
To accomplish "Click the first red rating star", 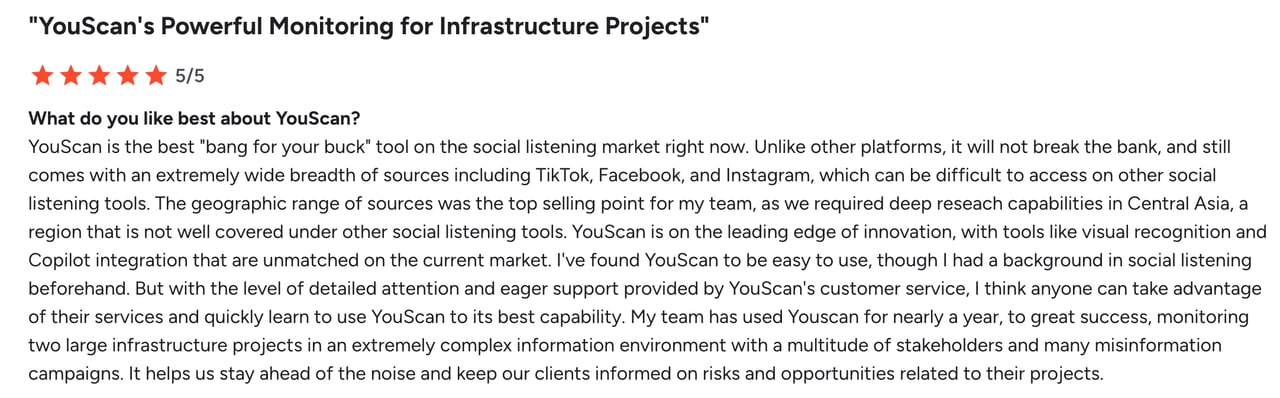I will (41, 75).
